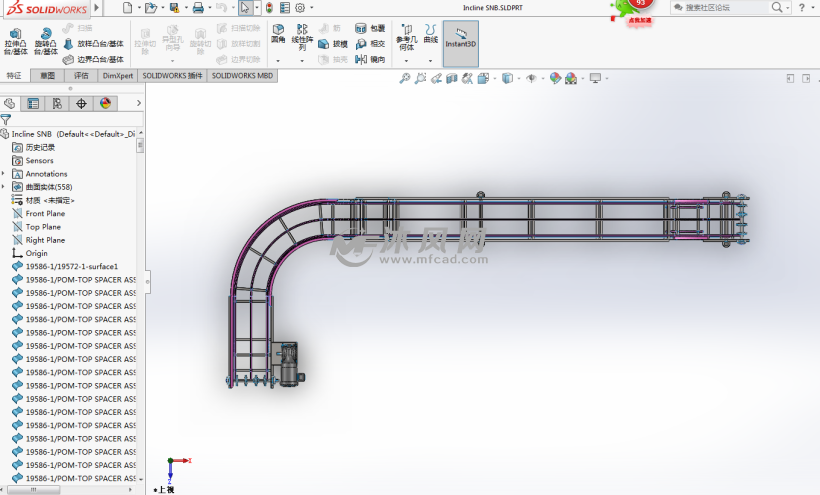Click the Help question mark icon
This screenshot has width=820, height=495.
coord(802,7)
